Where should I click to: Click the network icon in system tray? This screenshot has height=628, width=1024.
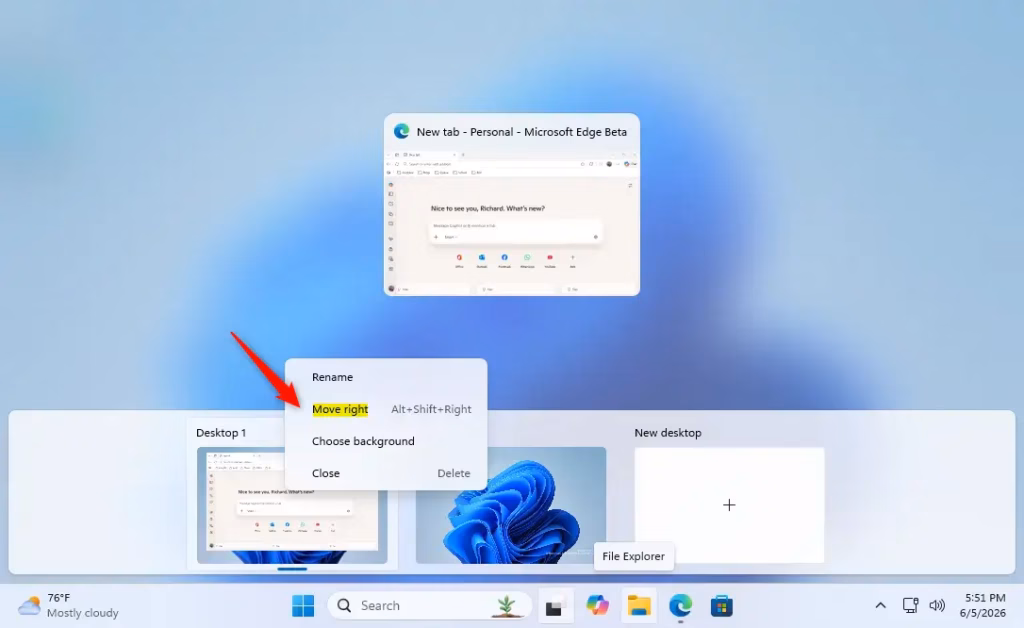(910, 605)
